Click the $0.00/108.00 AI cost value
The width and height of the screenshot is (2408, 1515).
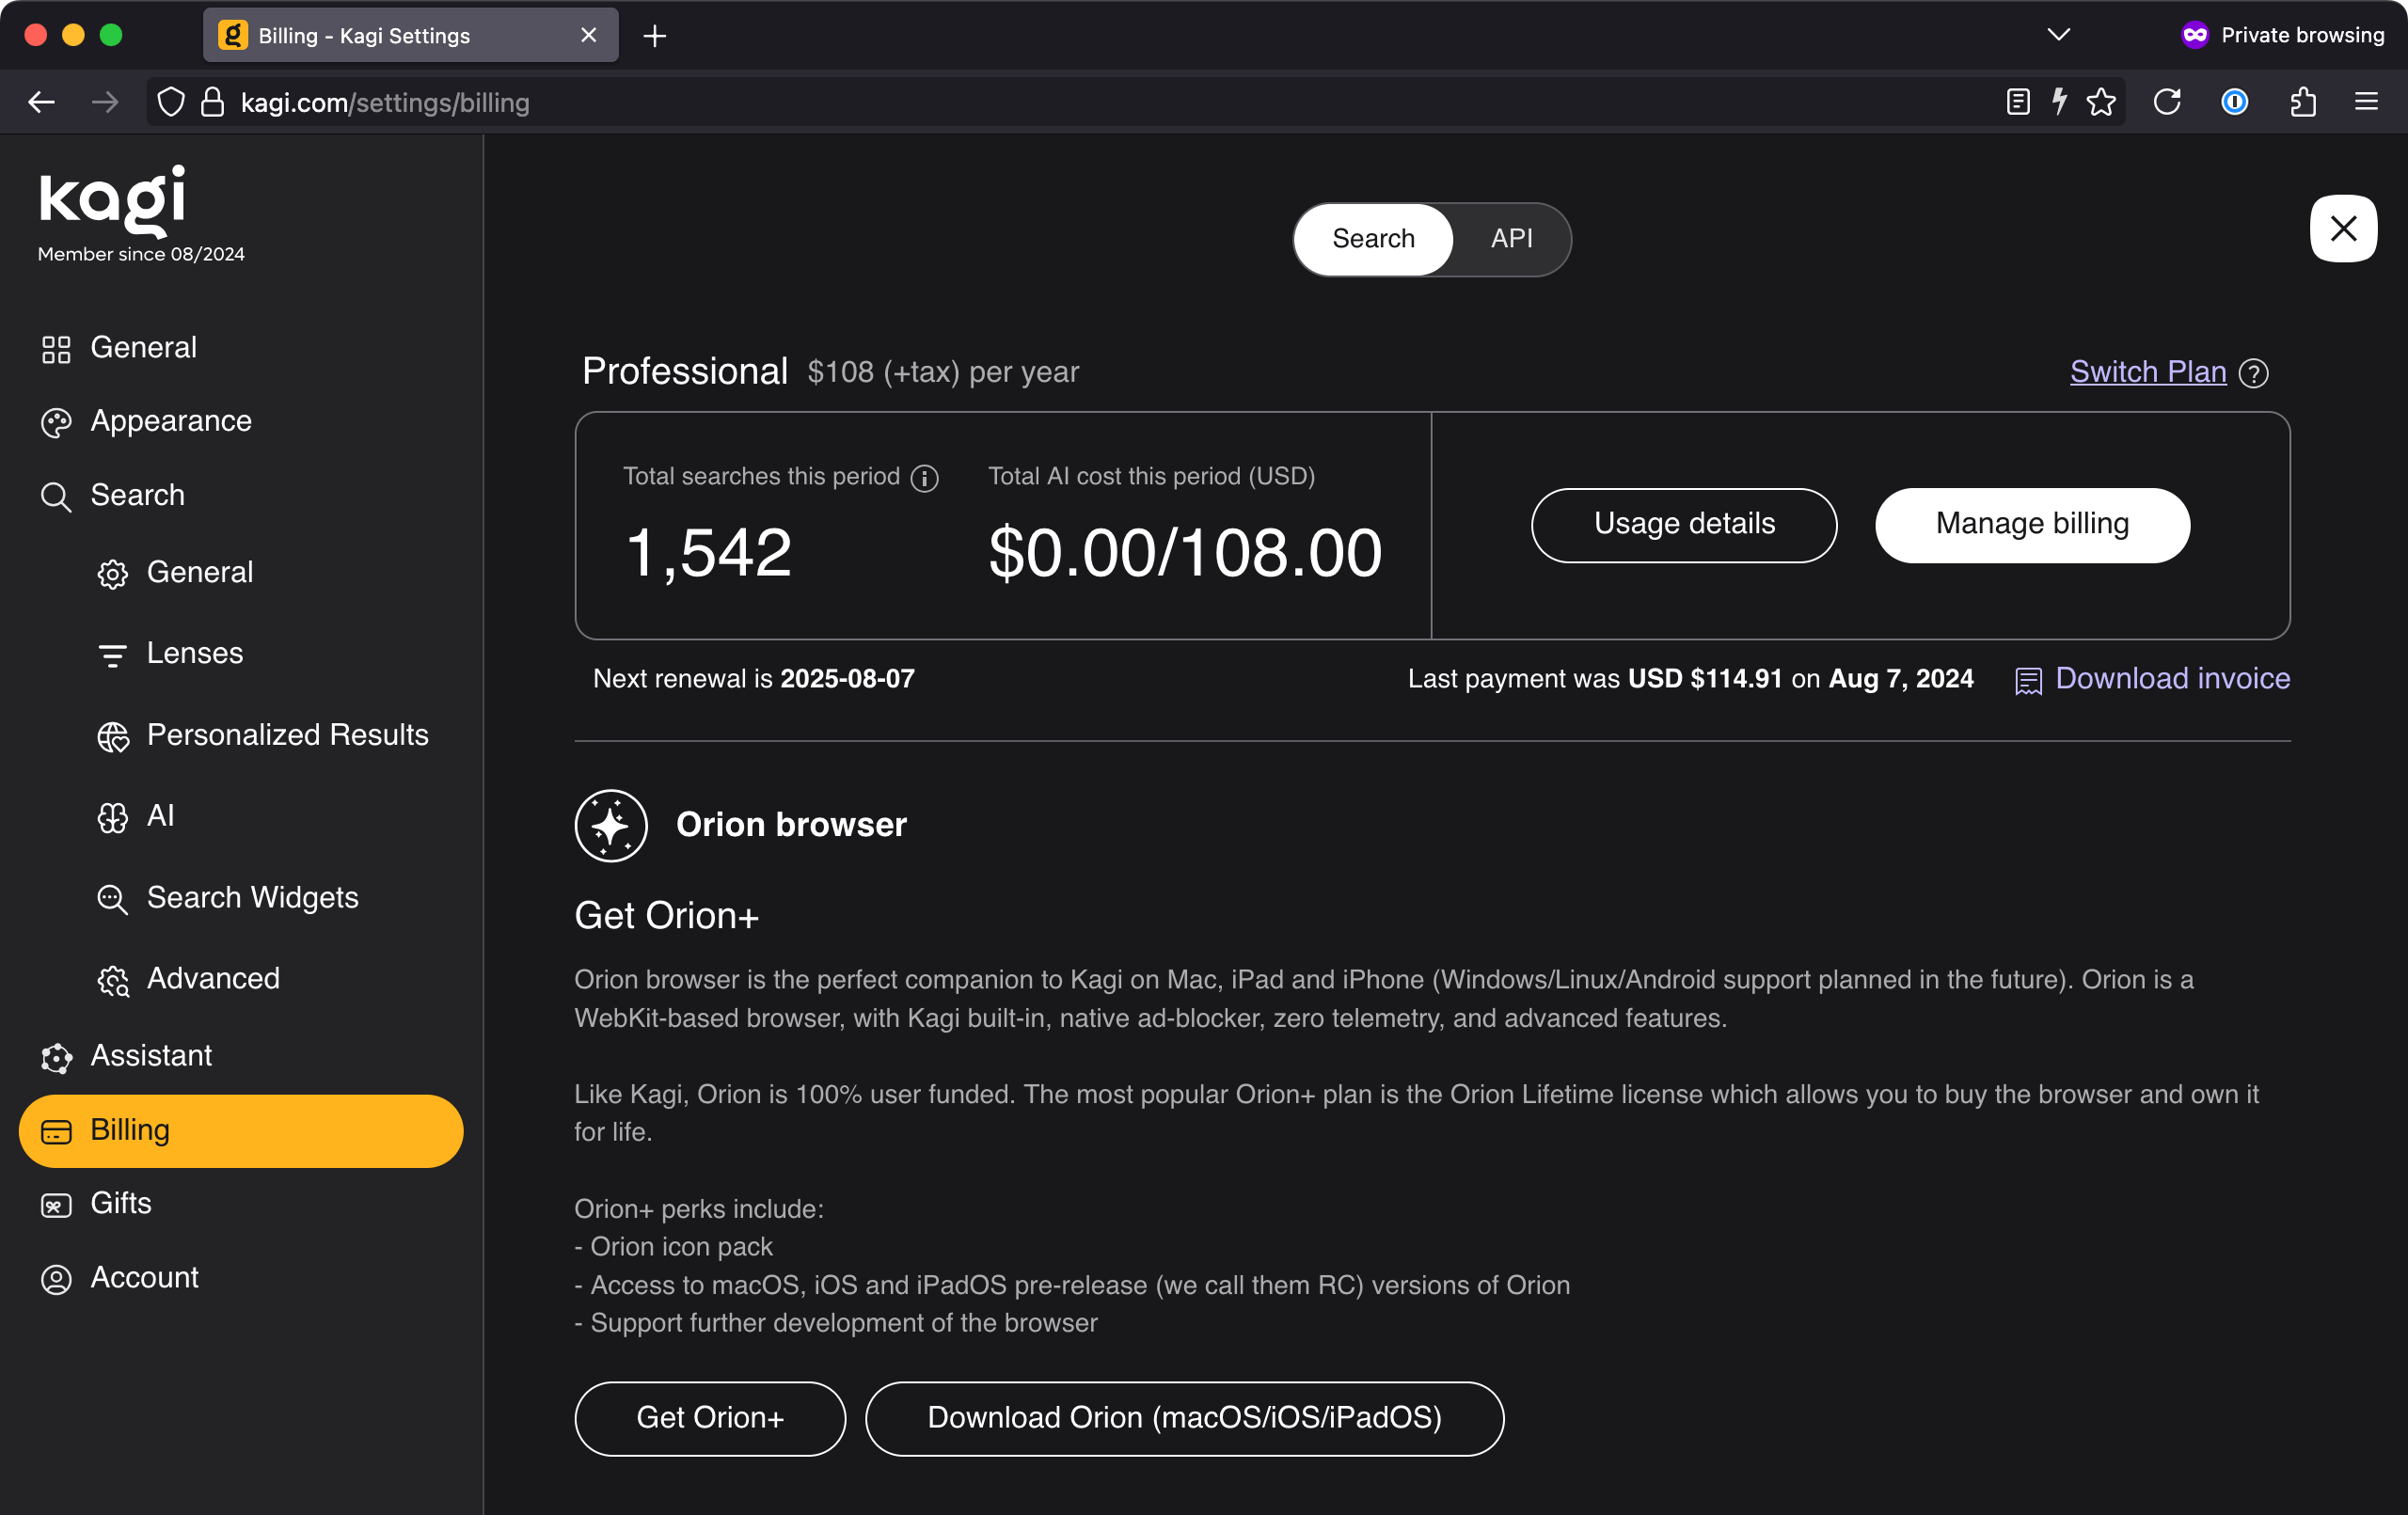(1185, 553)
